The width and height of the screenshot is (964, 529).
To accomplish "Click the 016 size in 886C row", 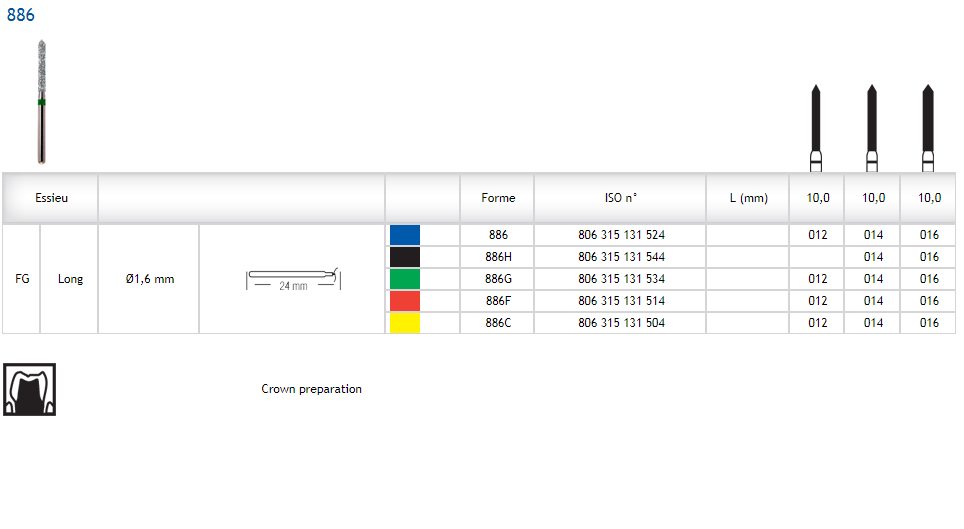I will (x=928, y=323).
